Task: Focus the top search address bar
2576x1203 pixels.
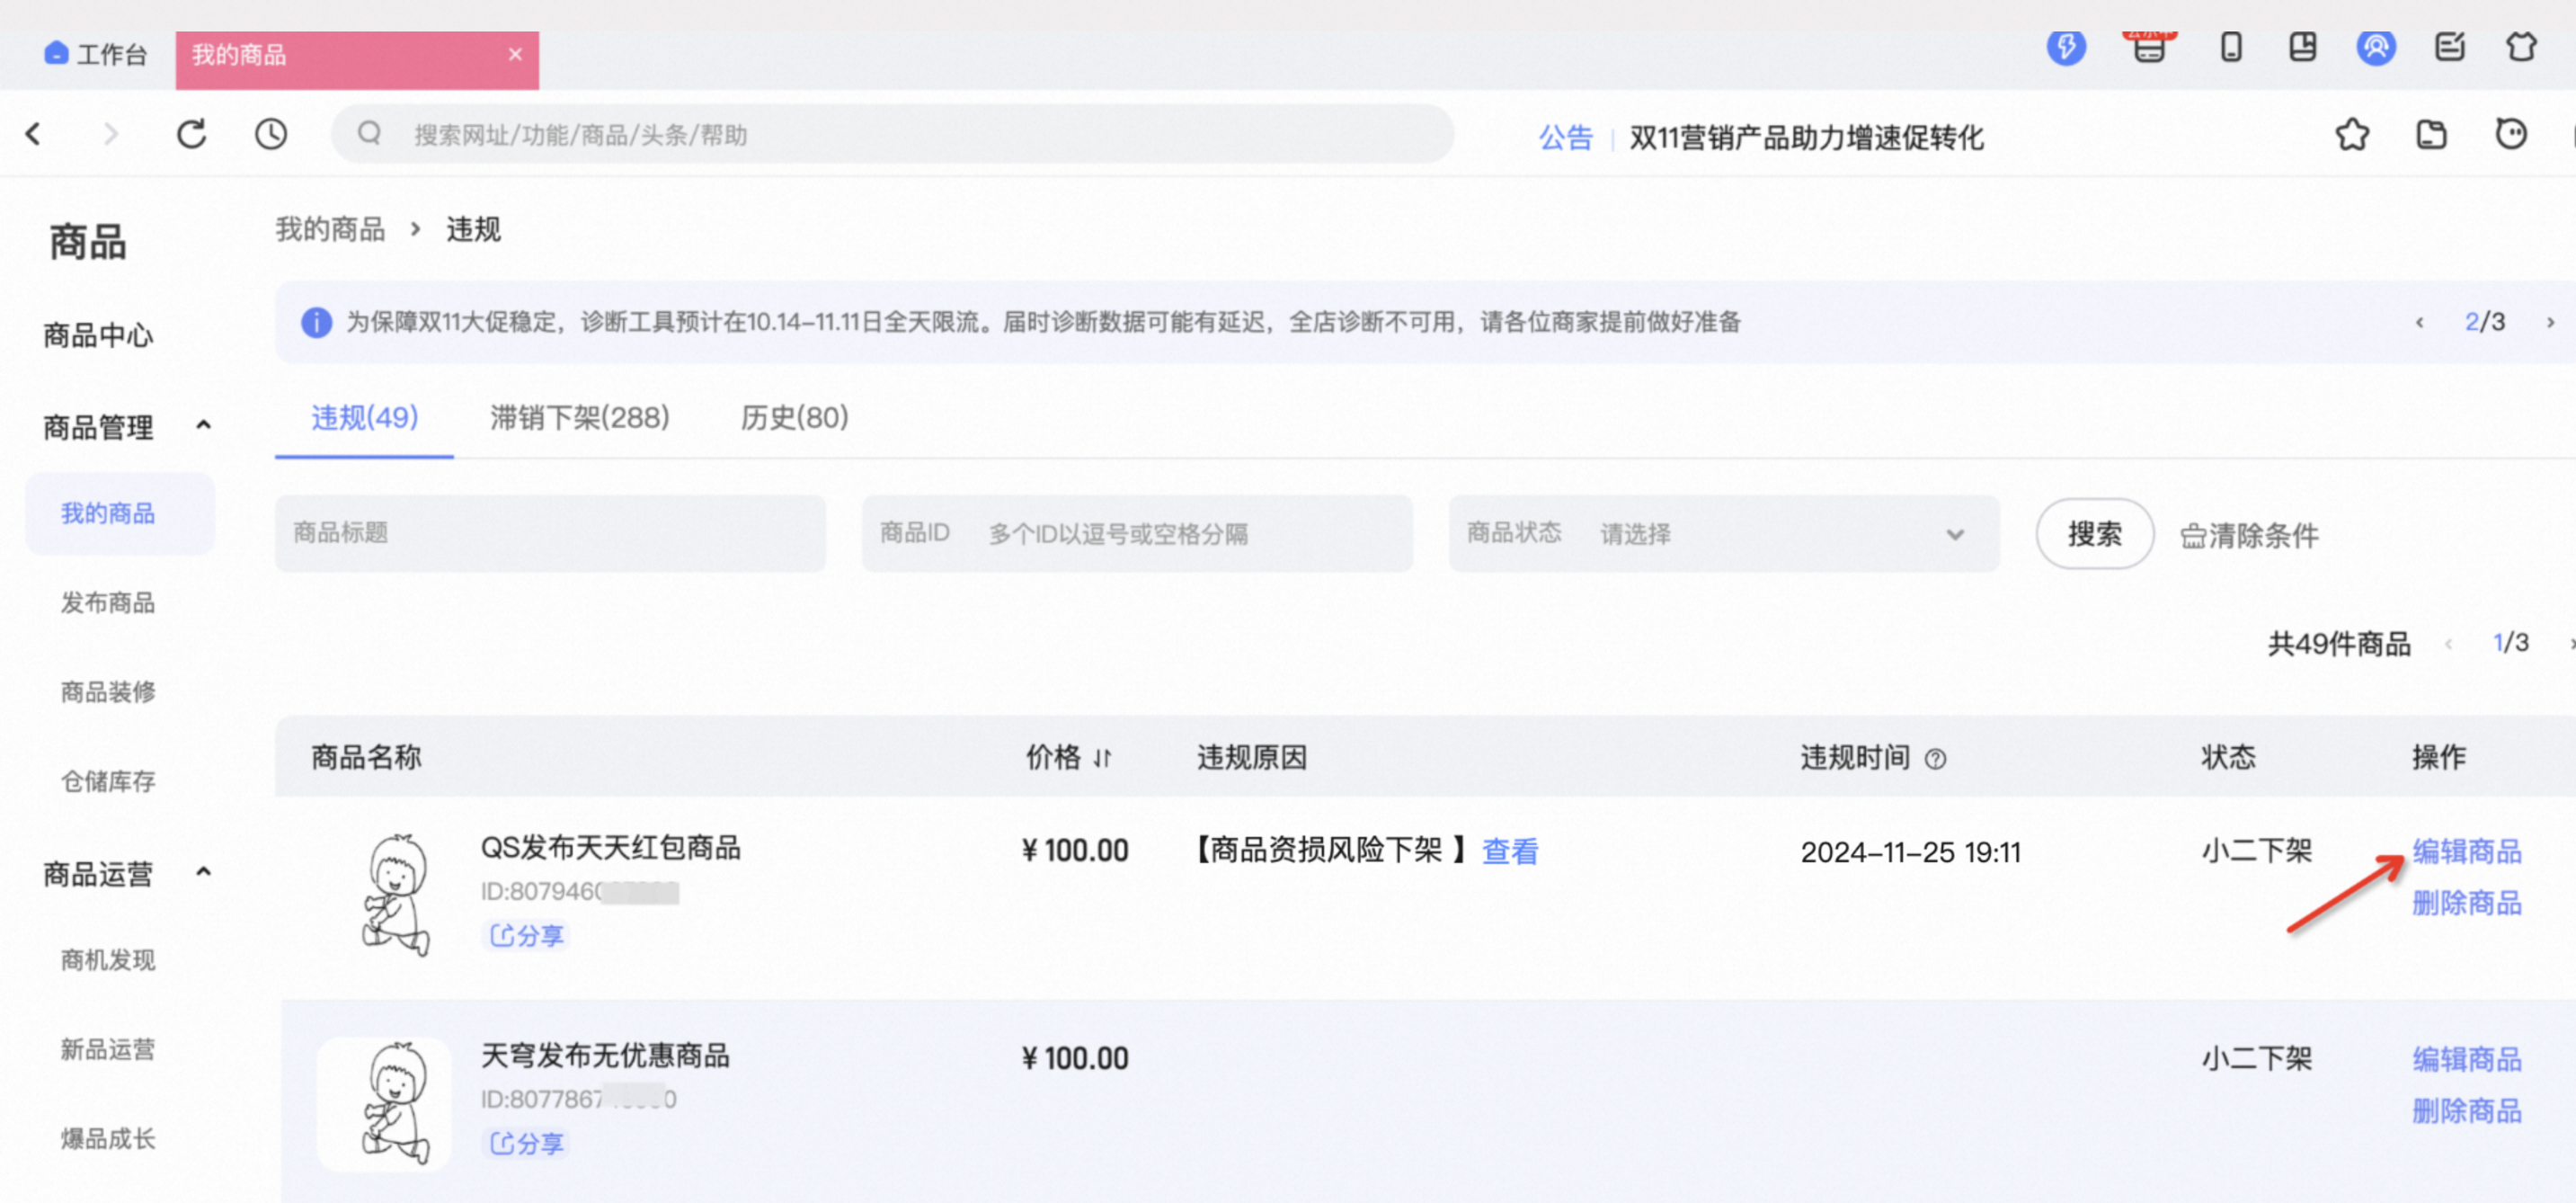Action: point(892,134)
